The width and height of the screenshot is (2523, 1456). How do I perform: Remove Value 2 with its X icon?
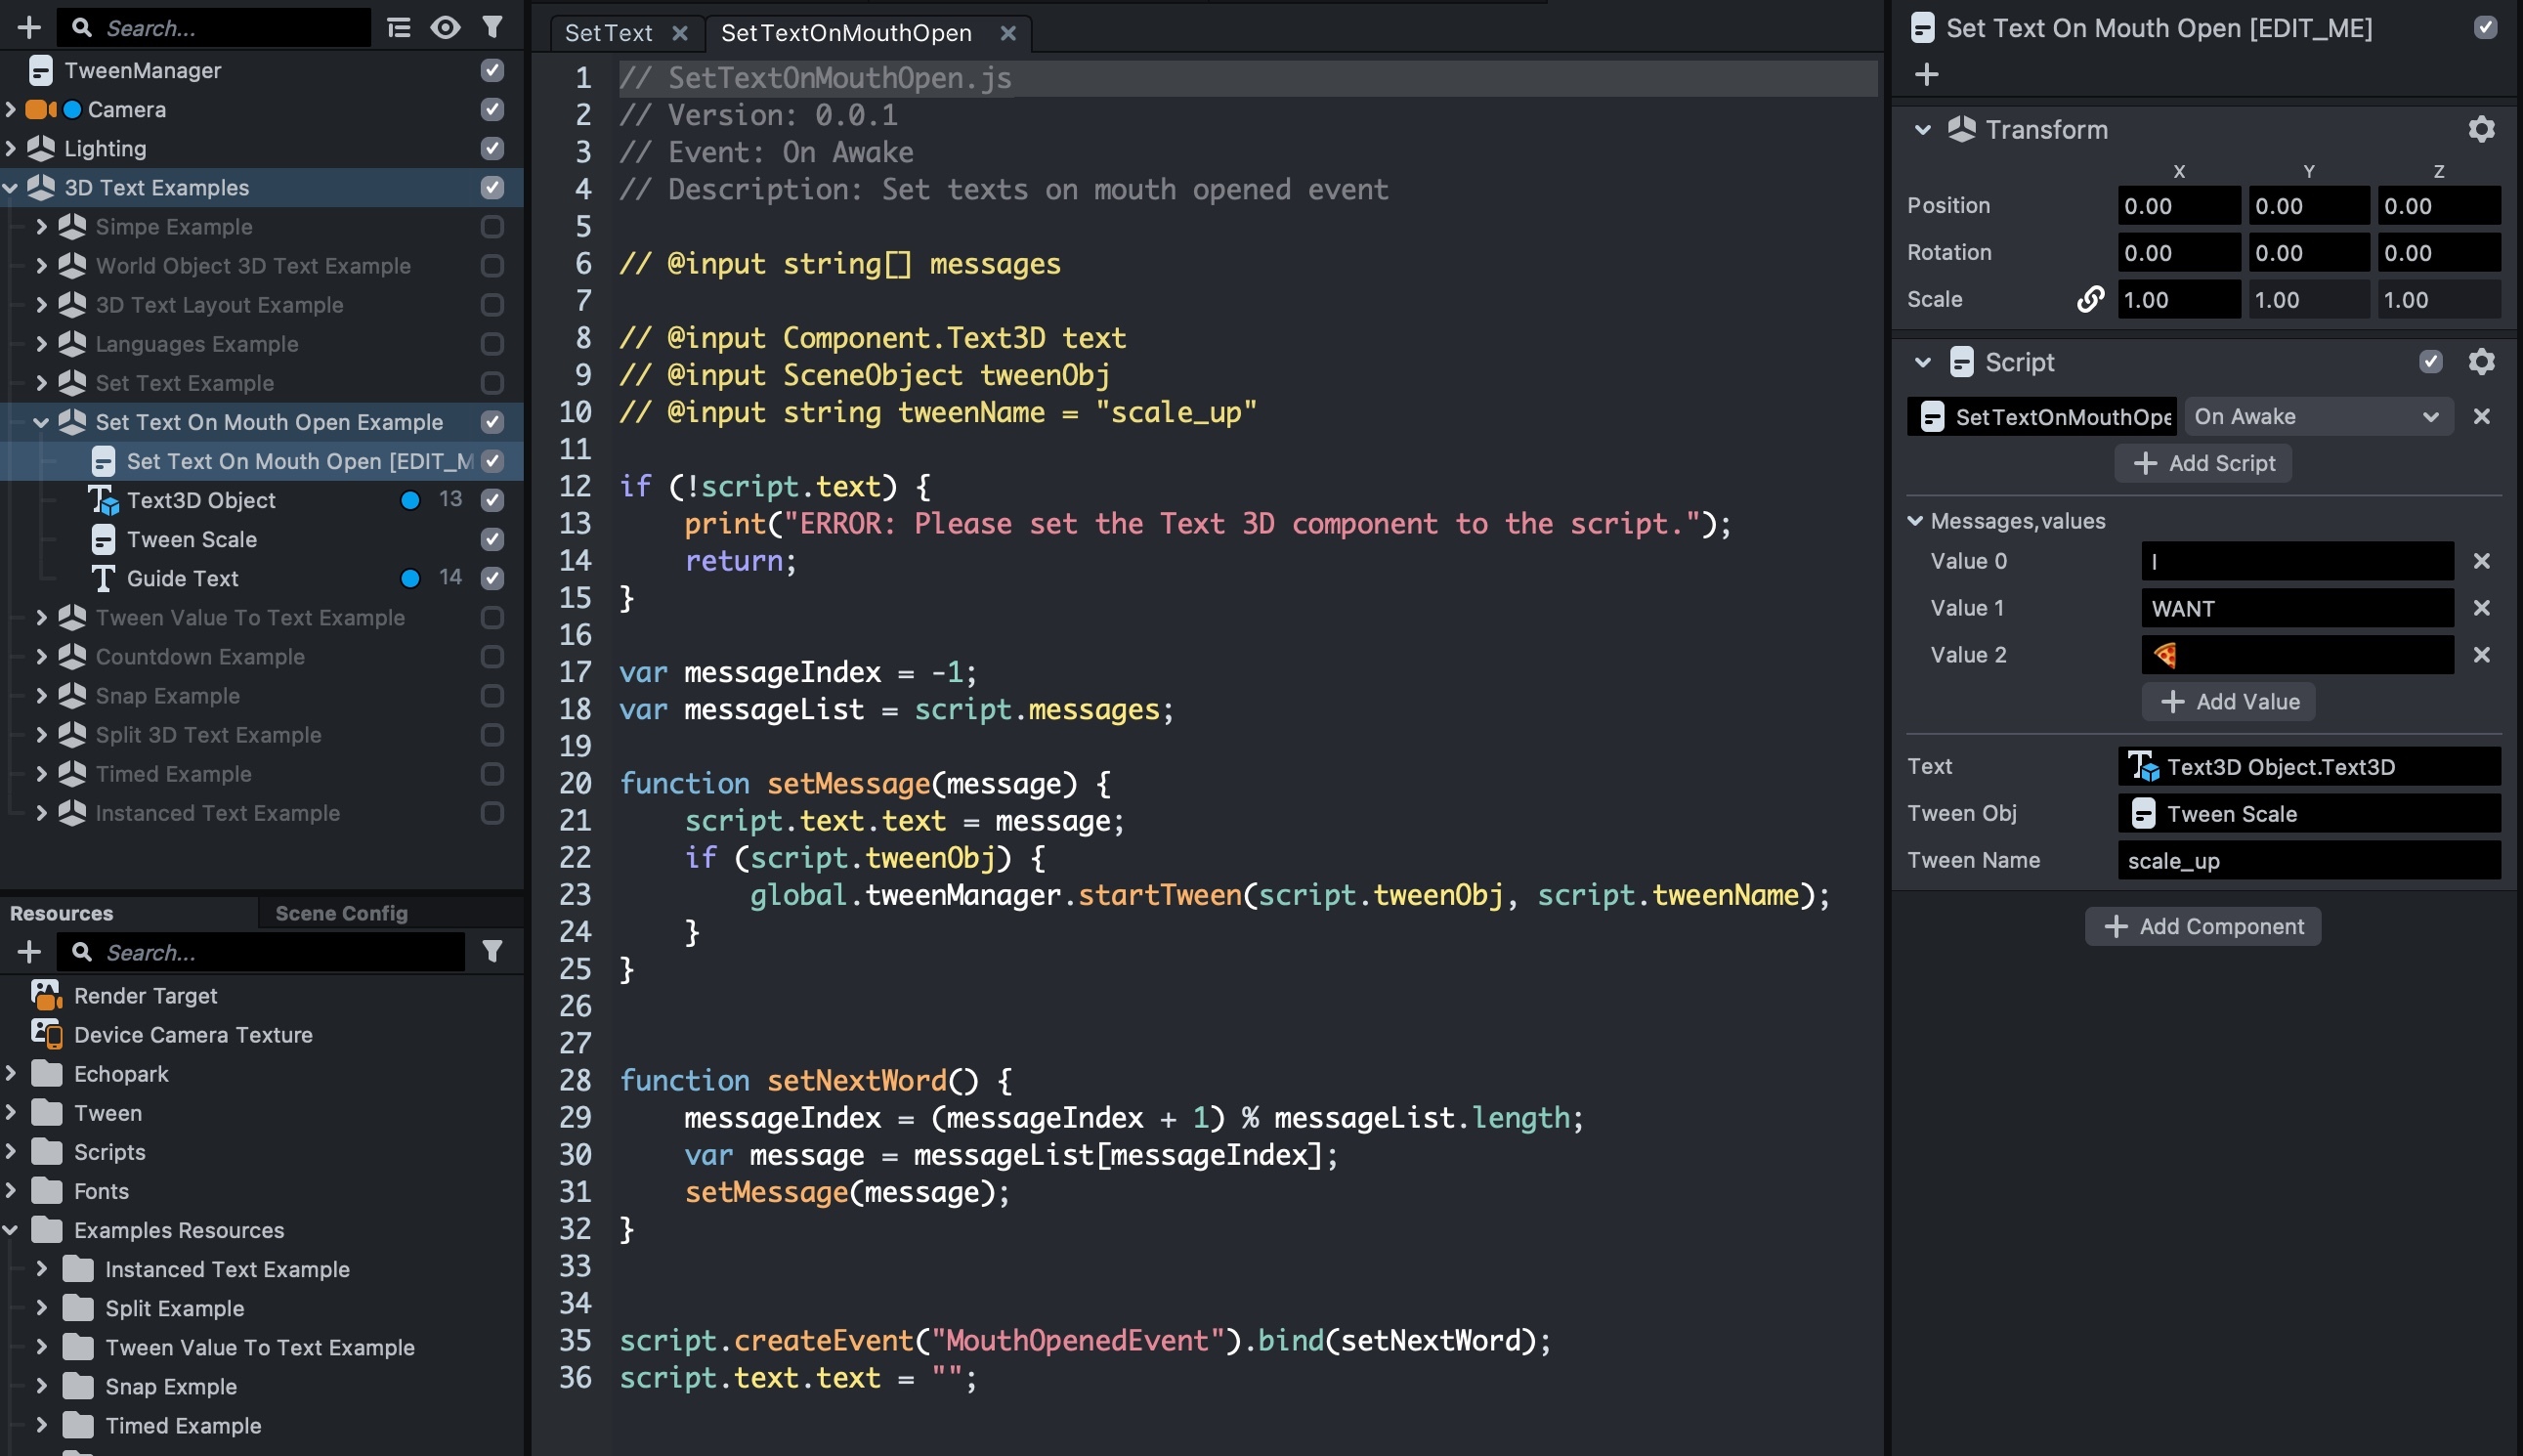(x=2481, y=655)
